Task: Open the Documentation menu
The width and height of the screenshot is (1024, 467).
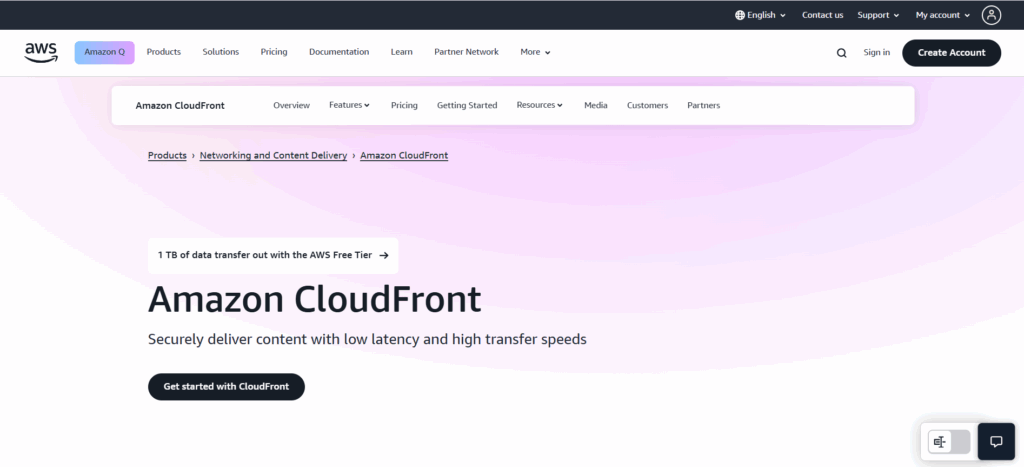Action: pyautogui.click(x=339, y=52)
